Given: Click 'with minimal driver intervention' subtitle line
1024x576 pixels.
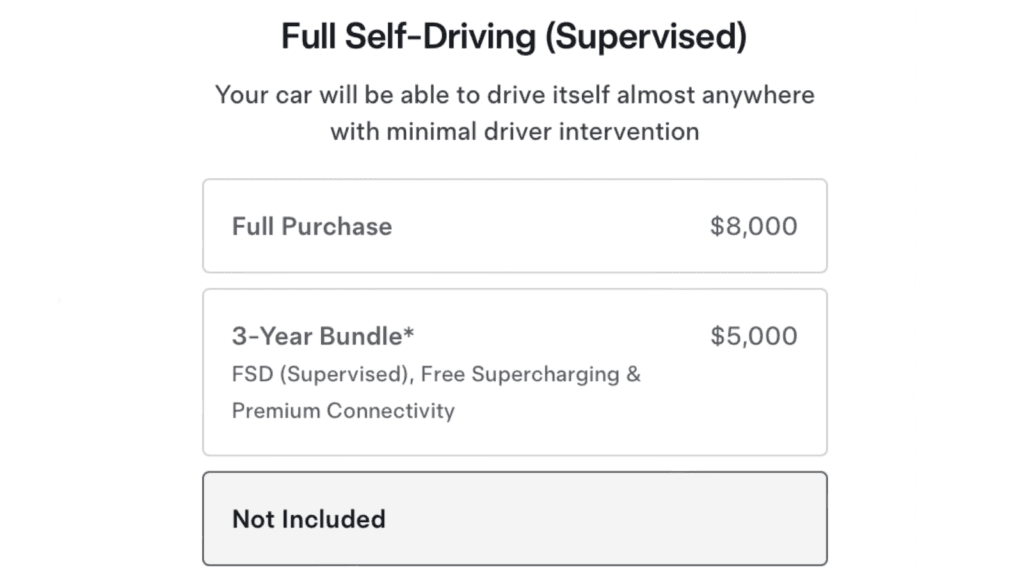Looking at the screenshot, I should (514, 131).
